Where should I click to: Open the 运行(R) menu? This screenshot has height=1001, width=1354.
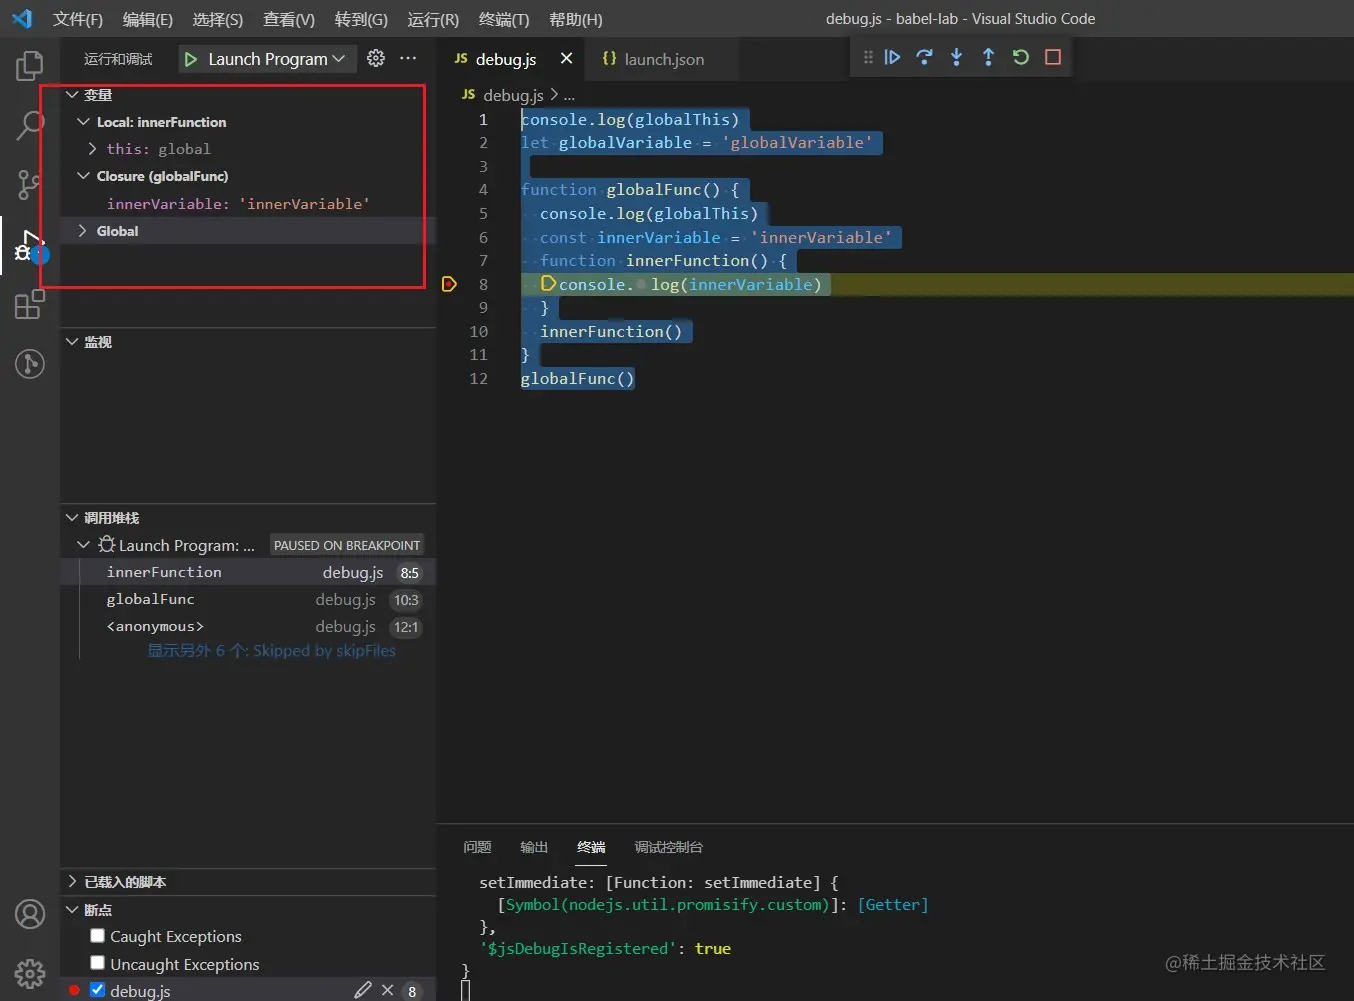pos(433,19)
